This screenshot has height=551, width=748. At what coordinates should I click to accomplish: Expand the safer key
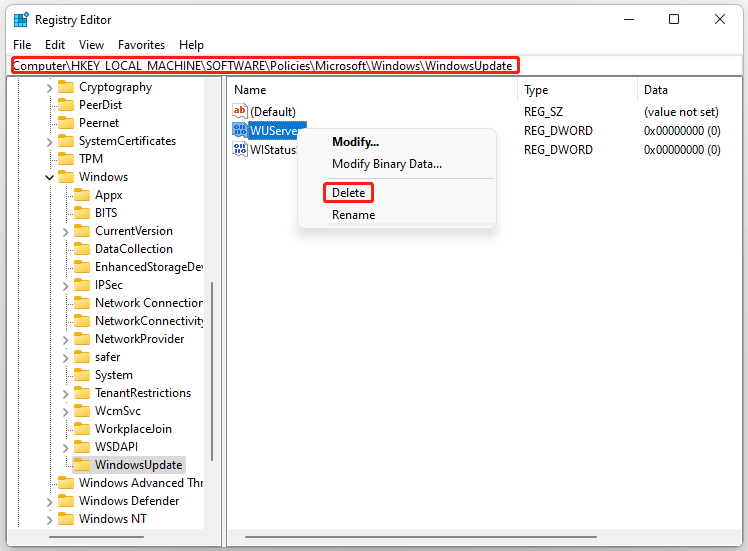[66, 358]
